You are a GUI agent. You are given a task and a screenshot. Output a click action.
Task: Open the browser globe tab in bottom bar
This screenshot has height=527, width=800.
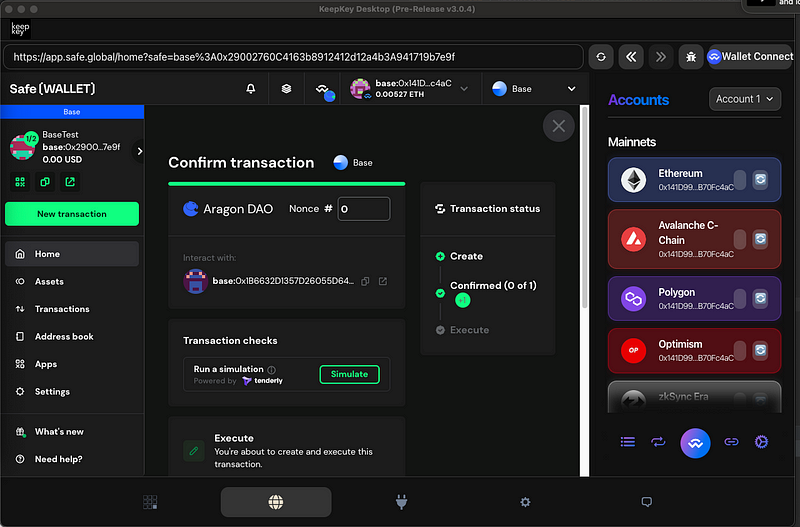pos(275,502)
